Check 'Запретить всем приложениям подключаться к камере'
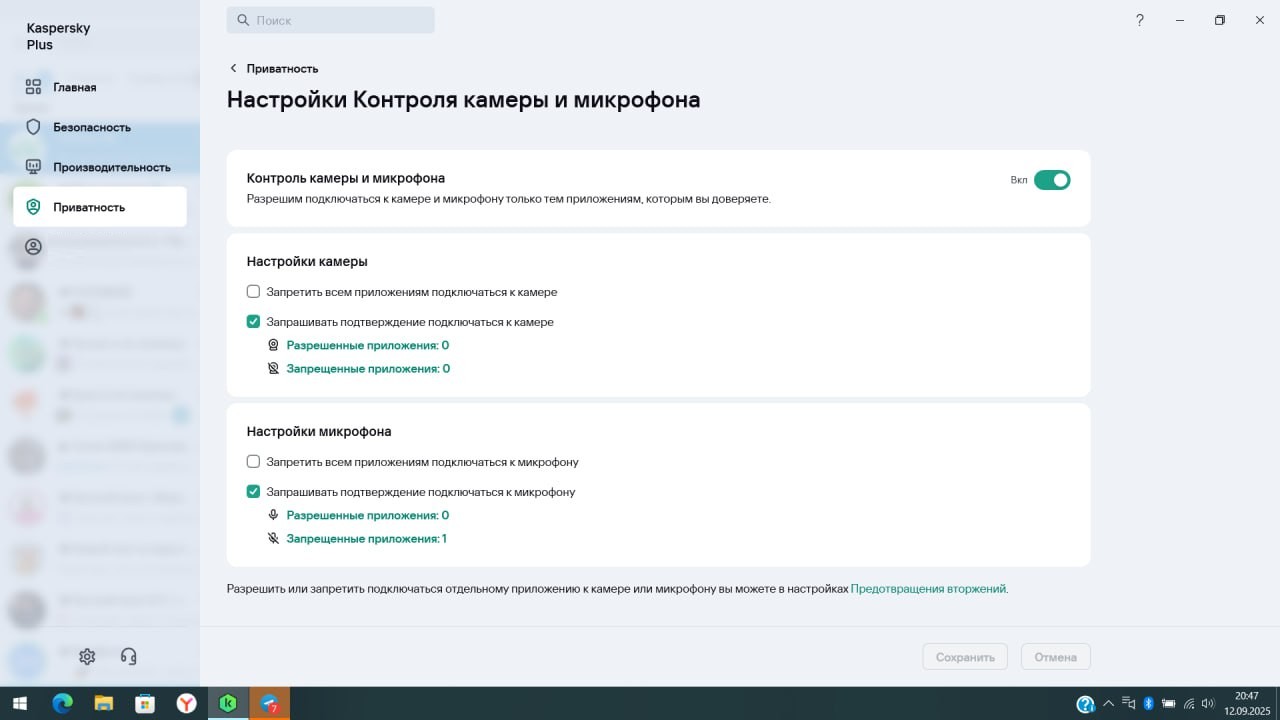 coord(254,292)
